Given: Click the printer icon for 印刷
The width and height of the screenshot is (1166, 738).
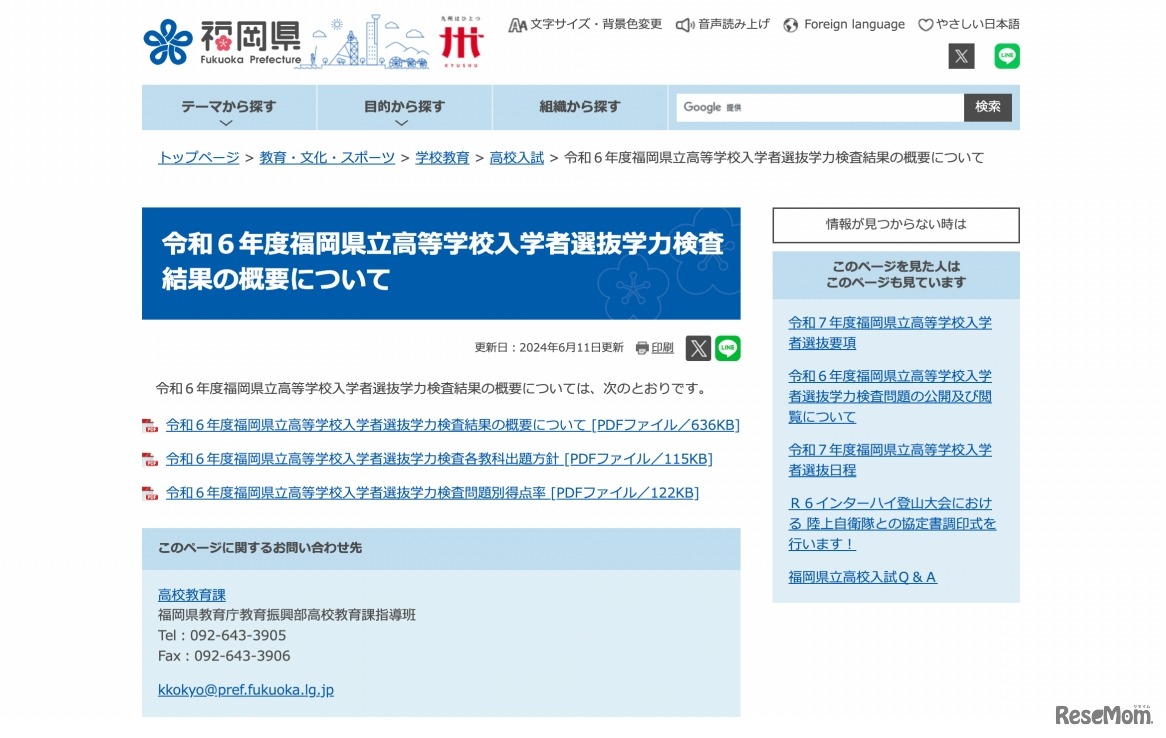Looking at the screenshot, I should point(642,348).
